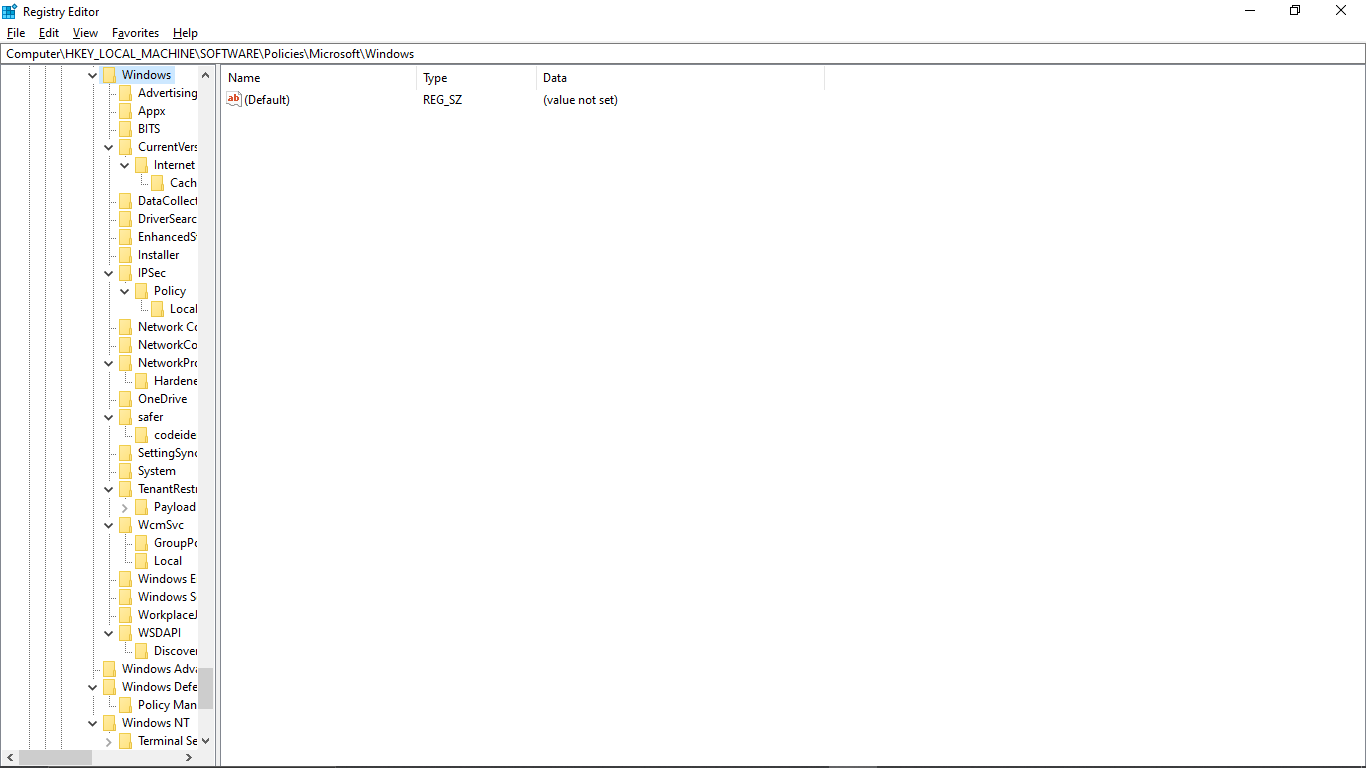Screen dimensions: 1366x768
Task: Select the Windows E key label
Action: point(167,579)
